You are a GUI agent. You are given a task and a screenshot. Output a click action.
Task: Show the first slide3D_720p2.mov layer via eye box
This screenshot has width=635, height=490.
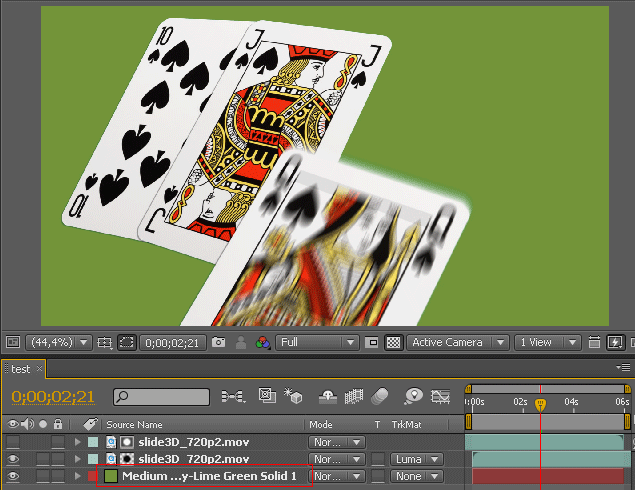[13, 442]
